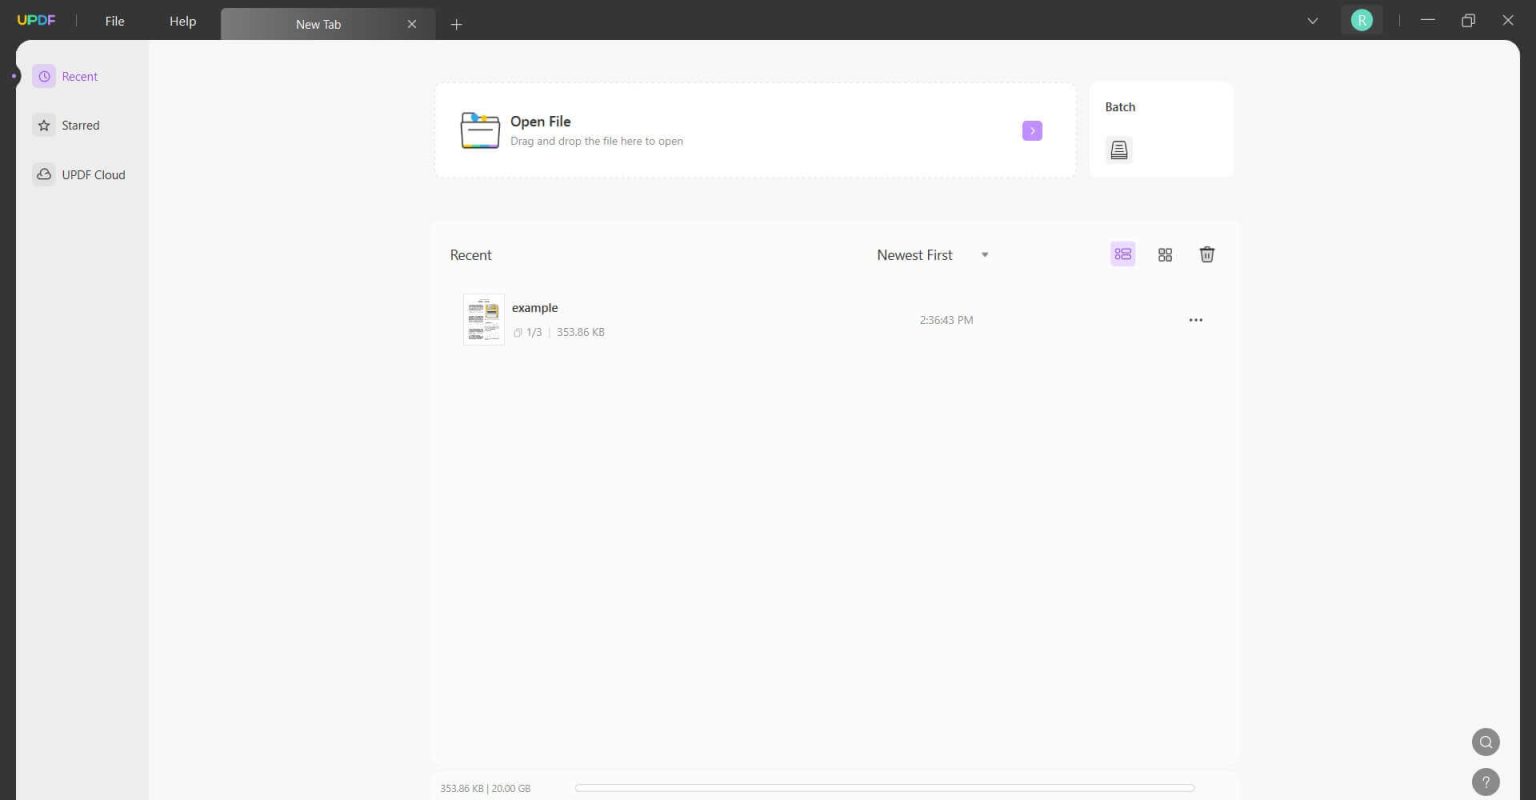Open the File menu
This screenshot has height=800, width=1536.
(x=114, y=20)
